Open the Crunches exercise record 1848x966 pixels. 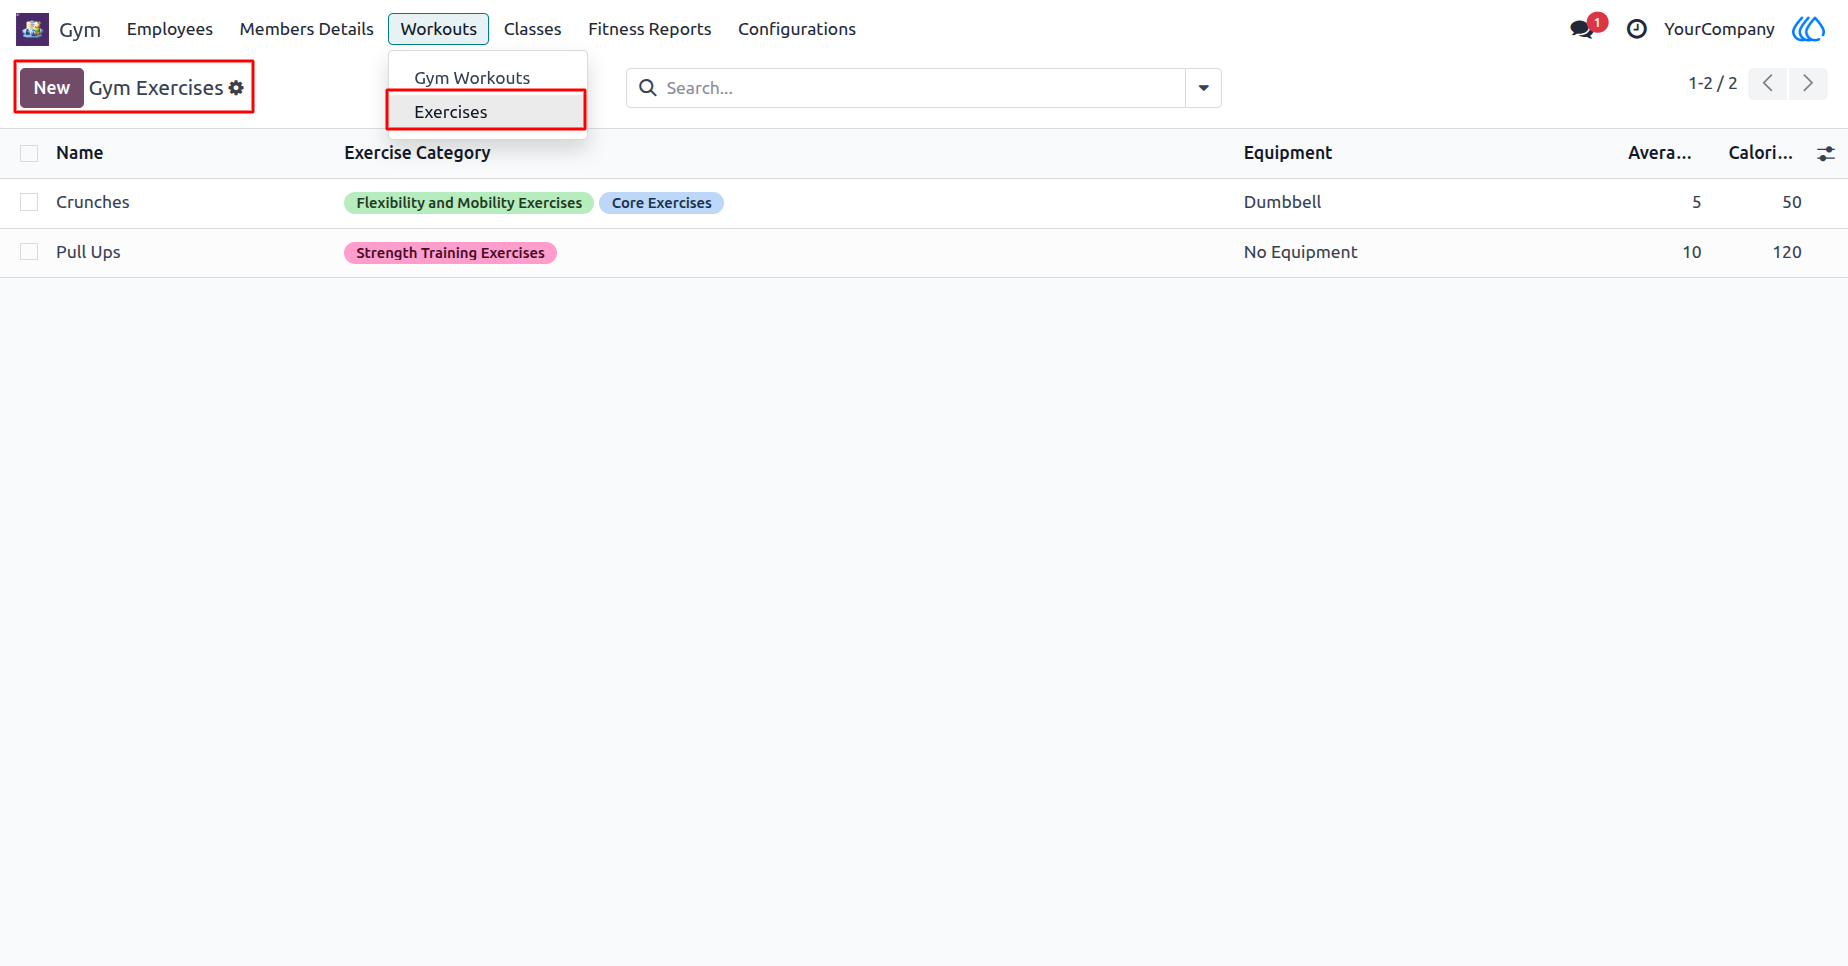coord(93,202)
